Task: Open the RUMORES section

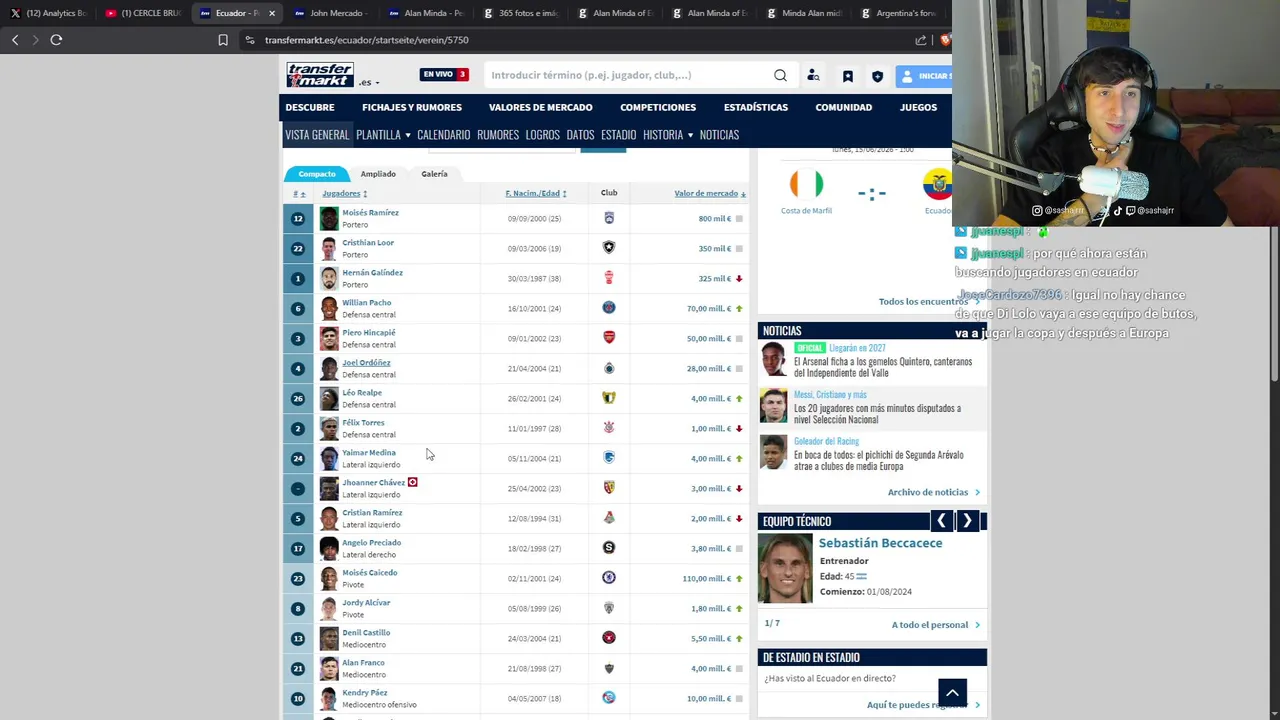Action: 498,135
